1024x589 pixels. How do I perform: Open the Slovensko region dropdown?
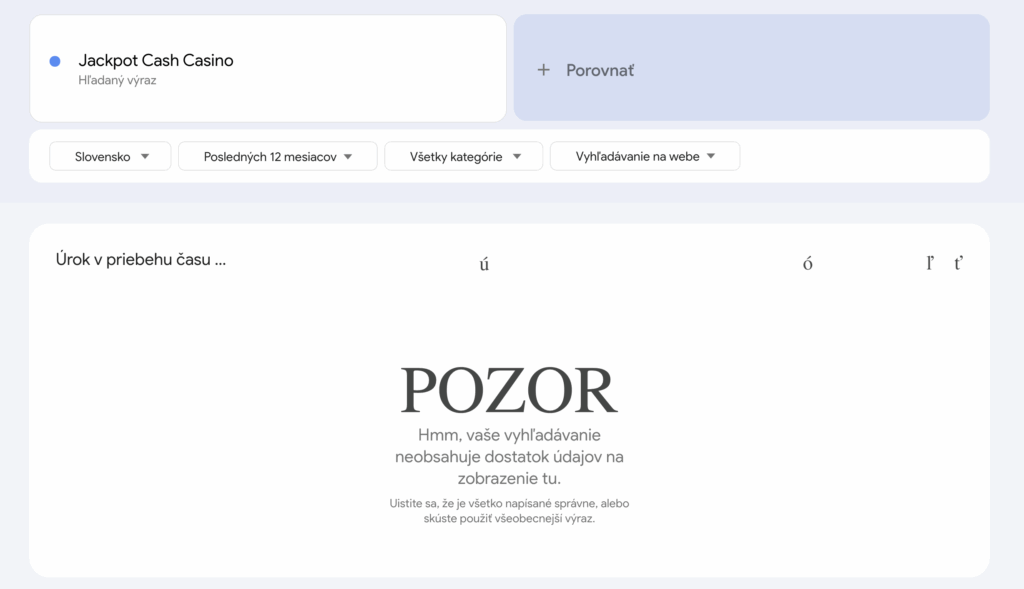click(110, 156)
